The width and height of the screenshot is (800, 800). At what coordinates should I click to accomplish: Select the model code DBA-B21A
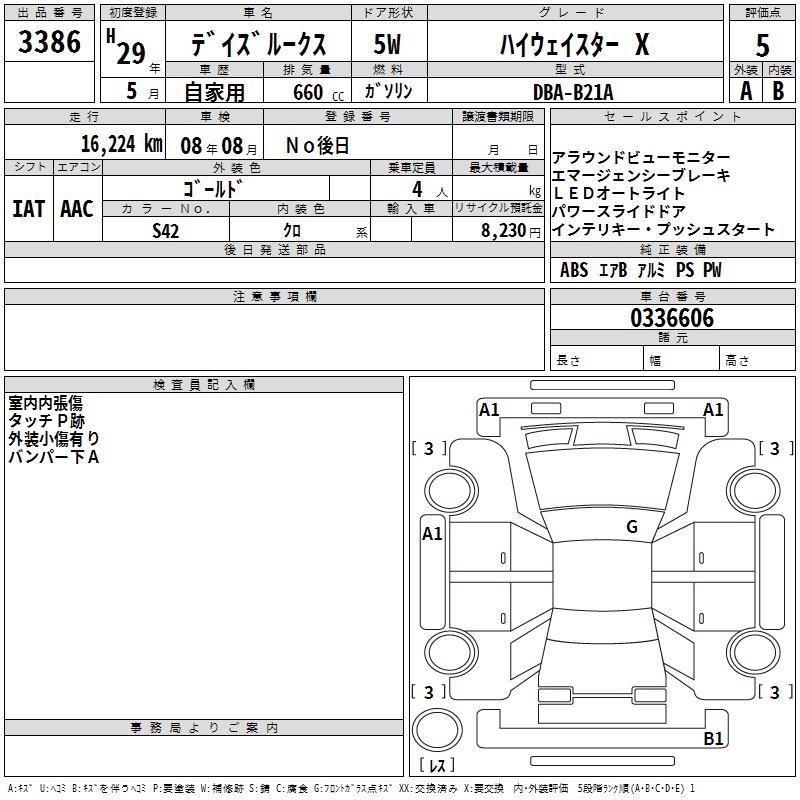(572, 92)
